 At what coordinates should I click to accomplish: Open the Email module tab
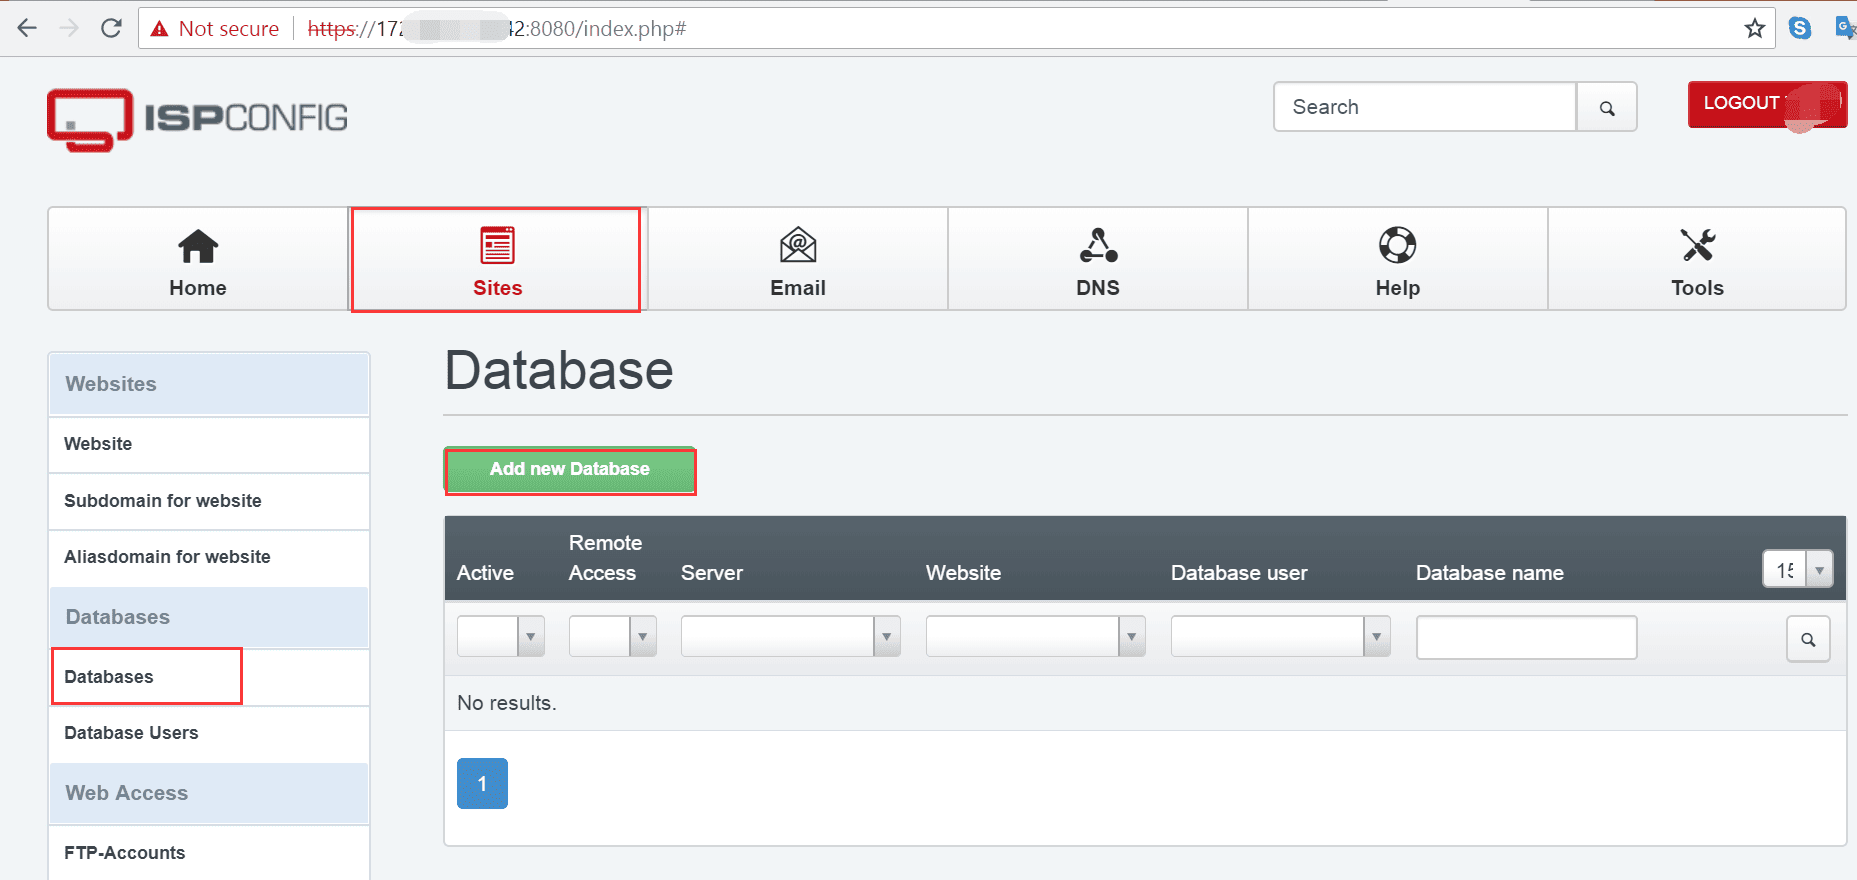798,259
